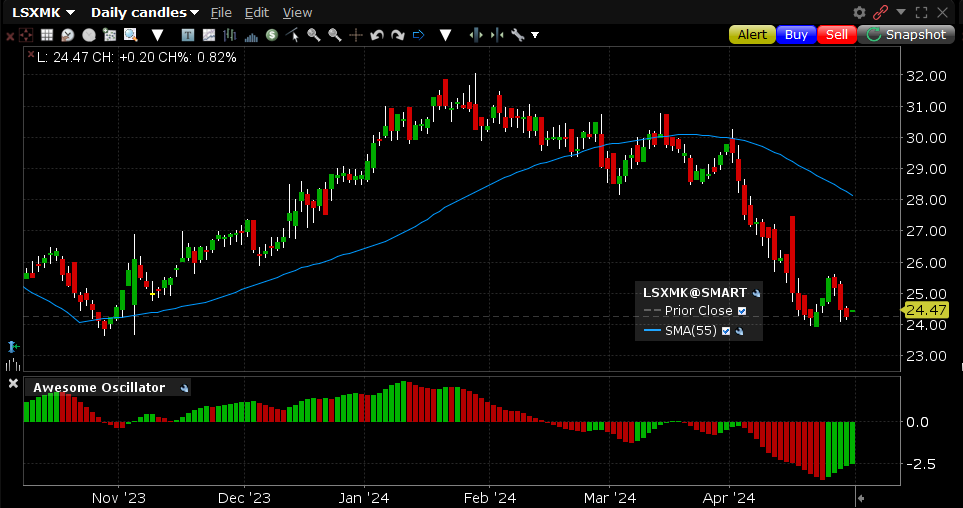The image size is (963, 508).
Task: Expand dropdown arrow next to wrench icon
Action: click(535, 35)
